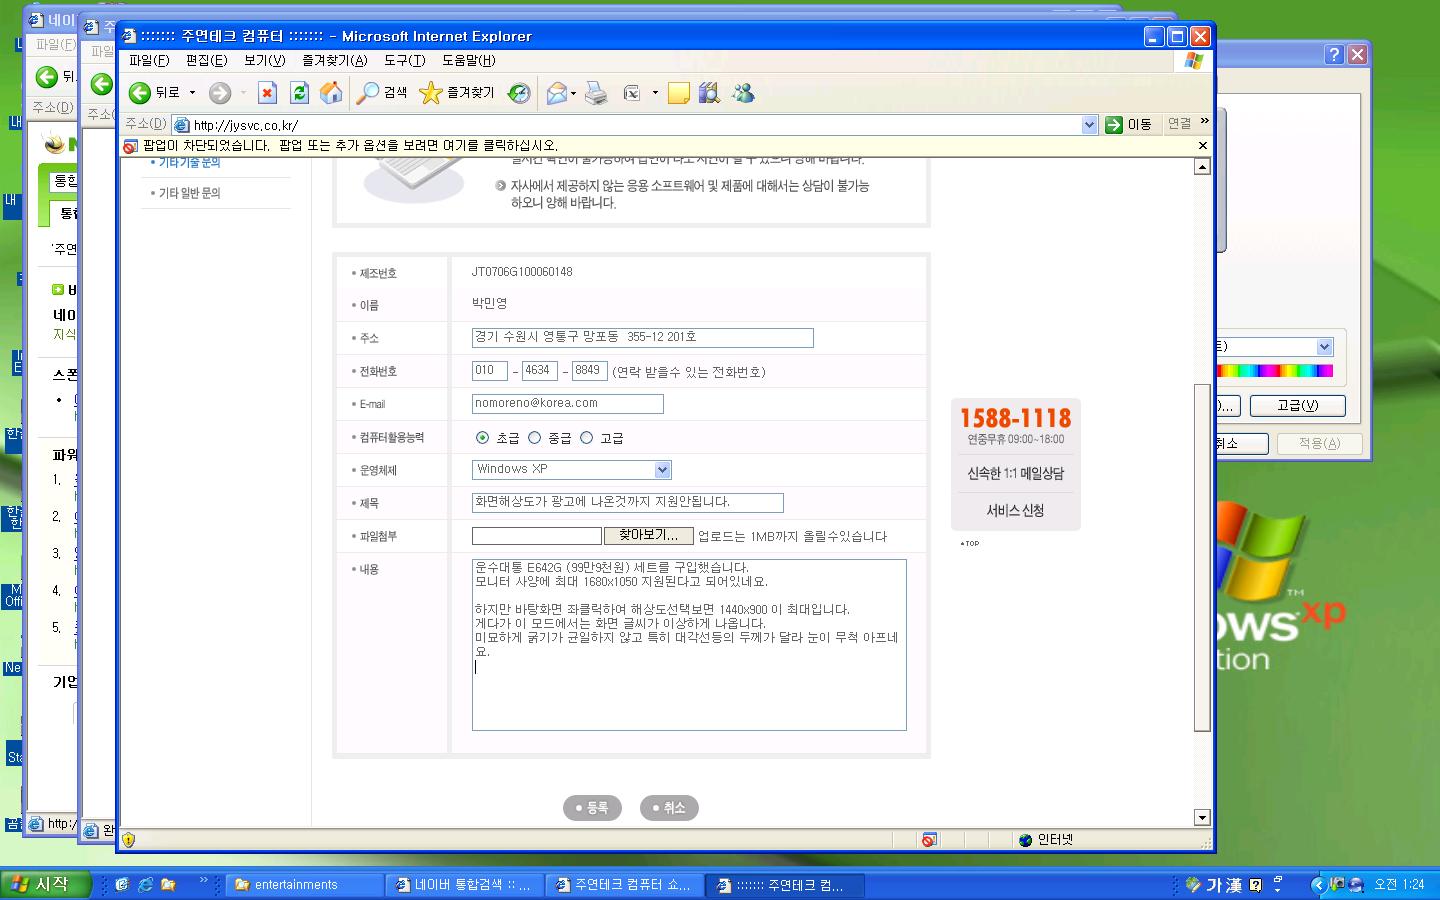Viewport: 1440px width, 900px height.
Task: Click the Refresh page icon
Action: coord(299,93)
